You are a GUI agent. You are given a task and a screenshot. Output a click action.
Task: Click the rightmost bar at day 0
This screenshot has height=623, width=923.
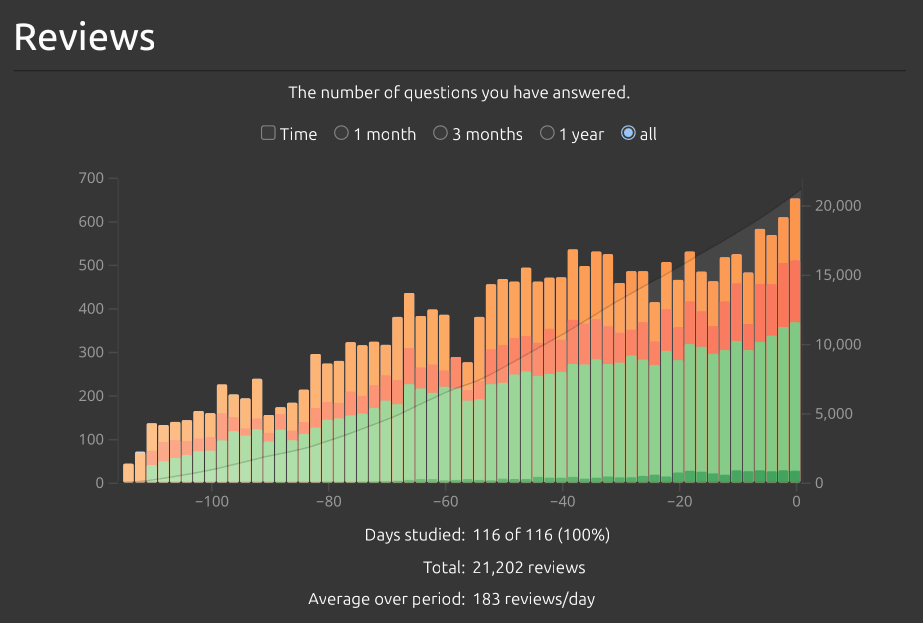tap(795, 340)
